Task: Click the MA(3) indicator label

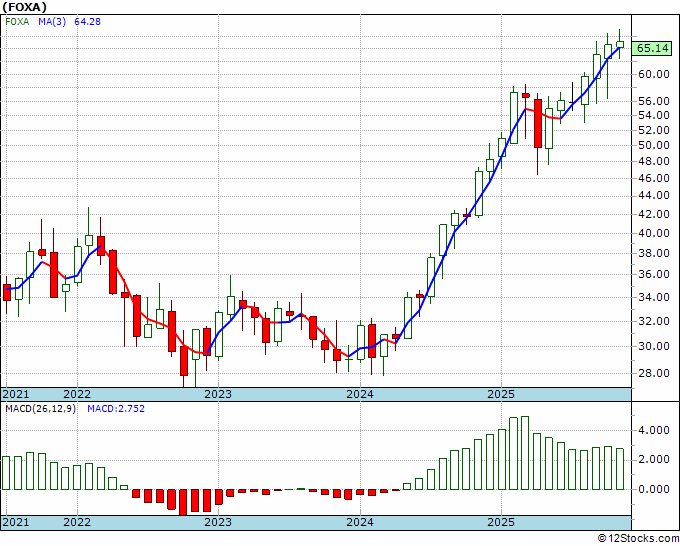Action: 52,21
